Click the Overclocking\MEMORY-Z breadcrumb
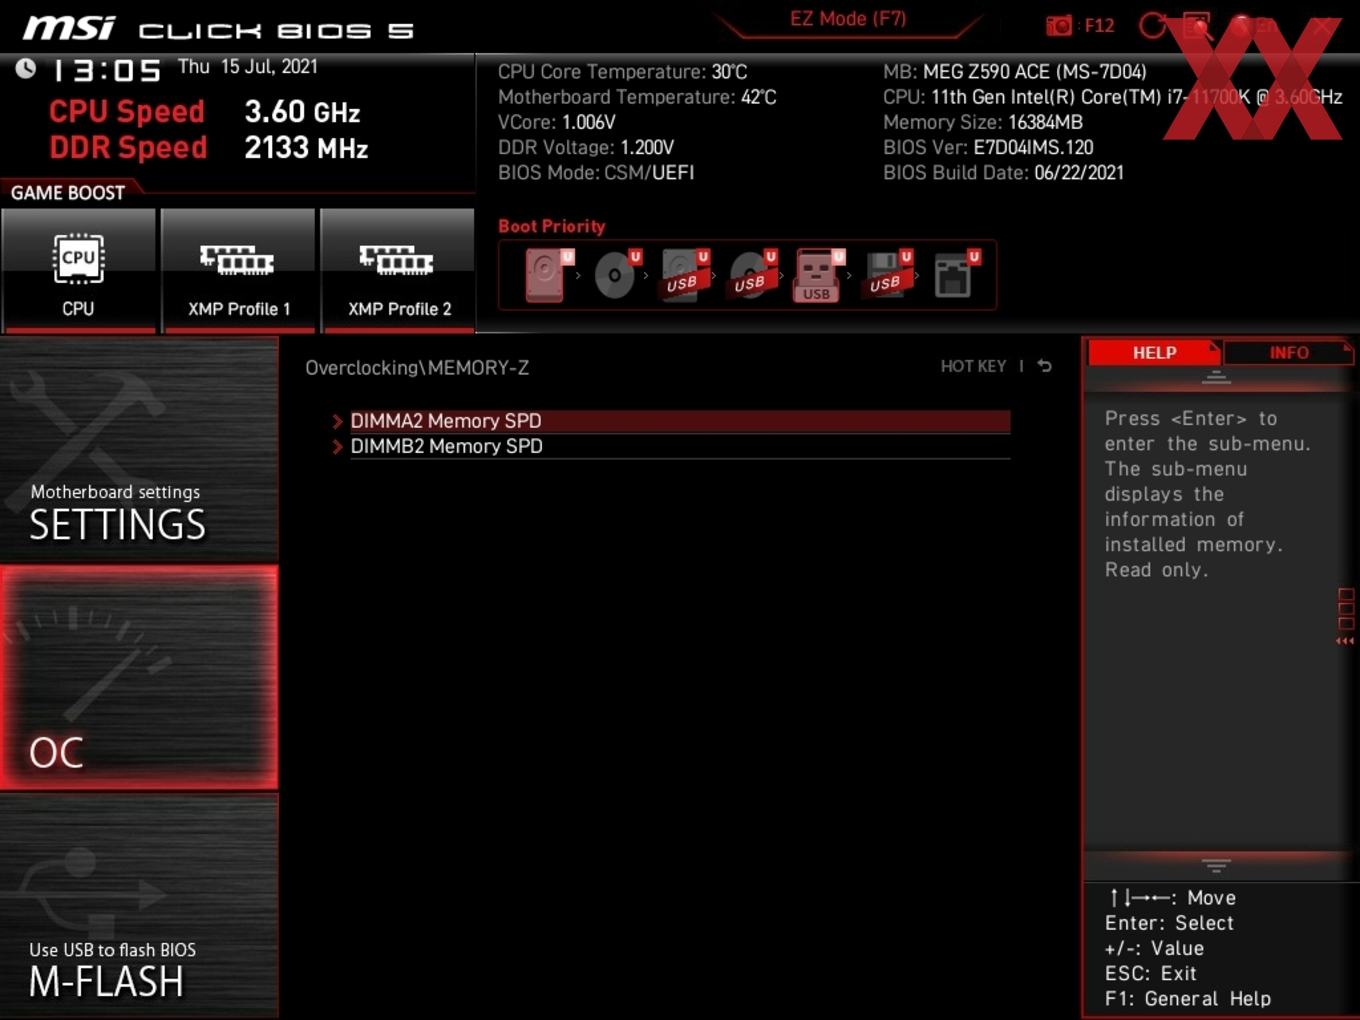Viewport: 1360px width, 1020px height. click(x=417, y=367)
